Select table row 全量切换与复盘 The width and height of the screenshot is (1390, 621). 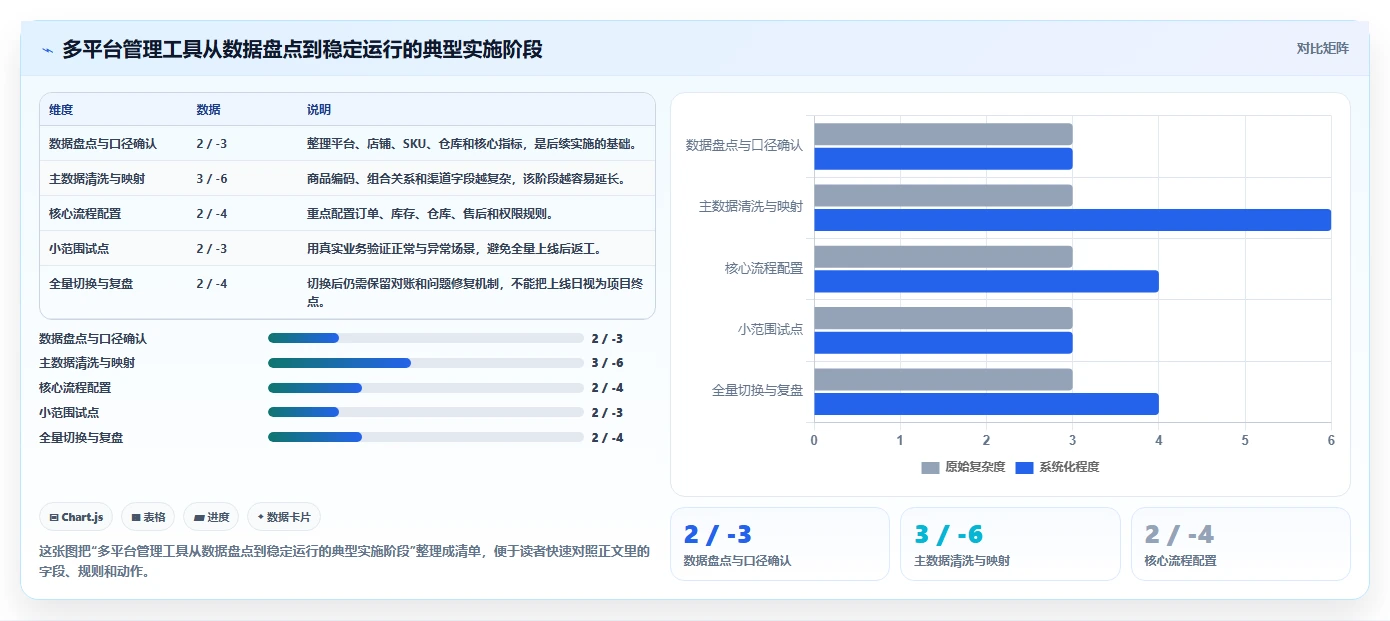(347, 292)
